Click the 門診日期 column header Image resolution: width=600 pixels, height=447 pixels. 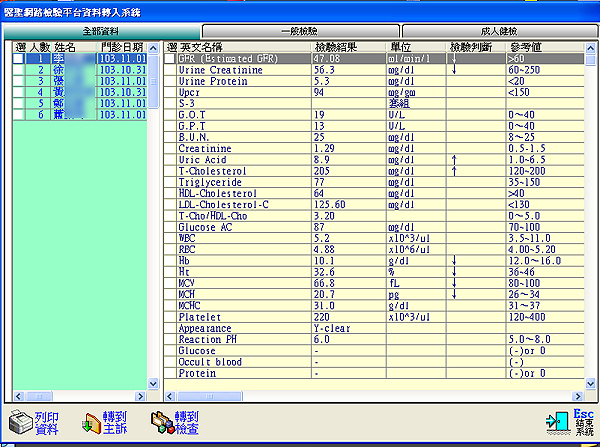click(121, 47)
